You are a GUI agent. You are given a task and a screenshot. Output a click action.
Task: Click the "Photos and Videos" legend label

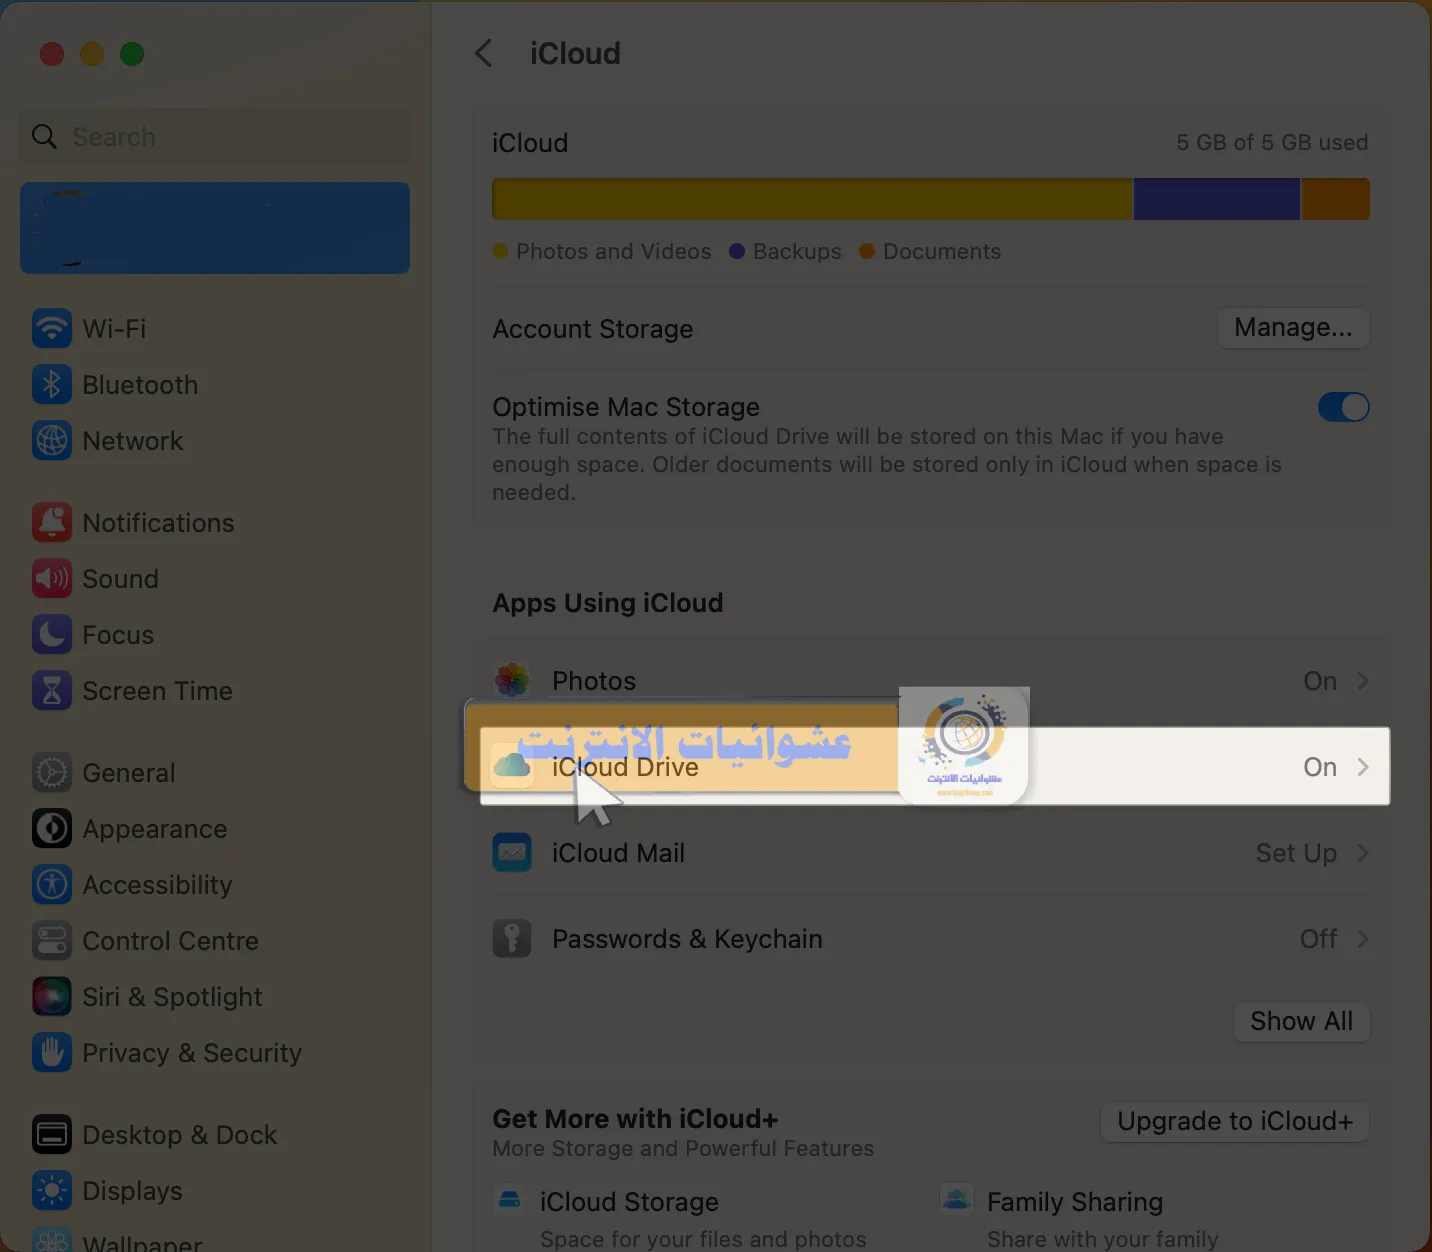pos(613,251)
